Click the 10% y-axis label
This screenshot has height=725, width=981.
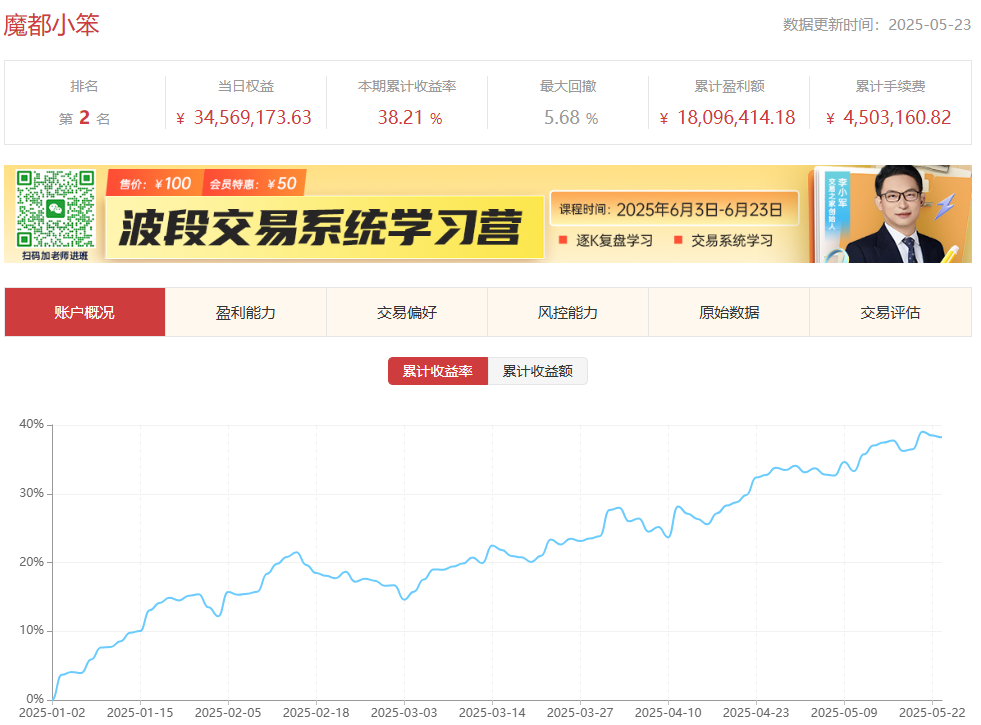[31, 630]
